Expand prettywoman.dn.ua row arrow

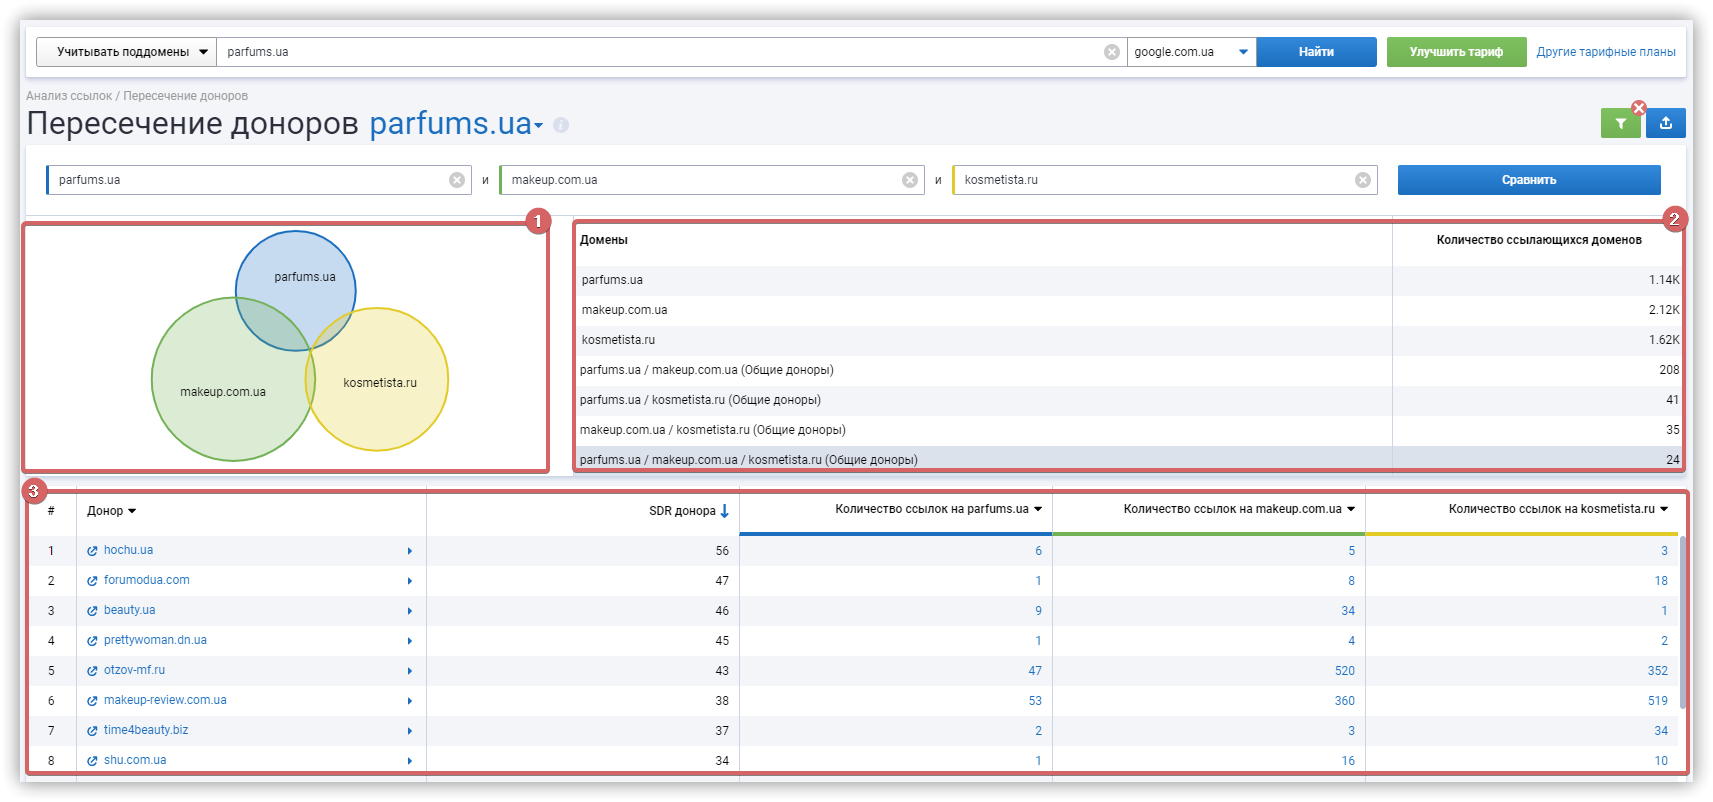tap(410, 641)
